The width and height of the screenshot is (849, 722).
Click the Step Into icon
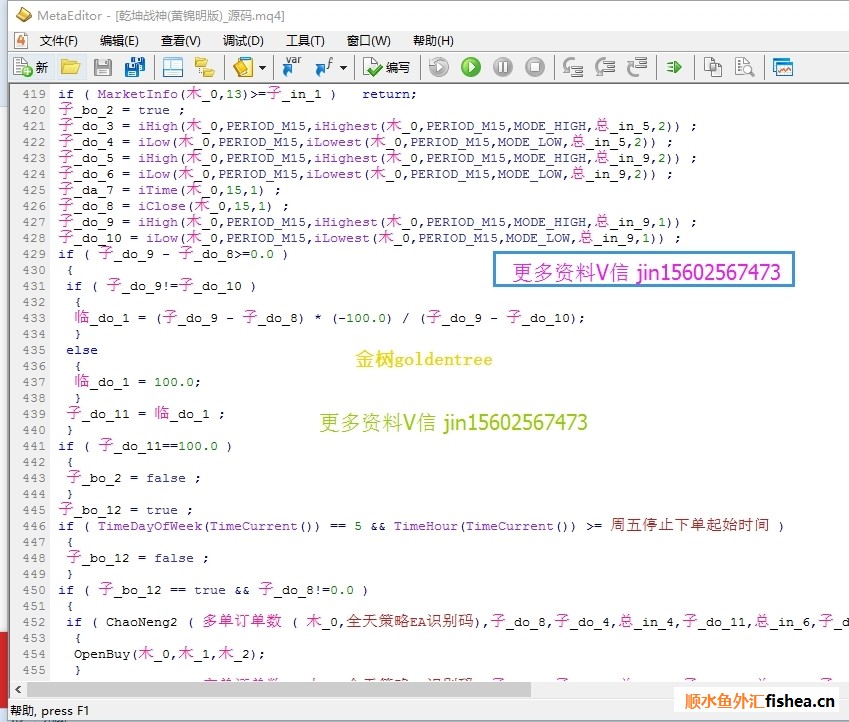click(x=573, y=67)
